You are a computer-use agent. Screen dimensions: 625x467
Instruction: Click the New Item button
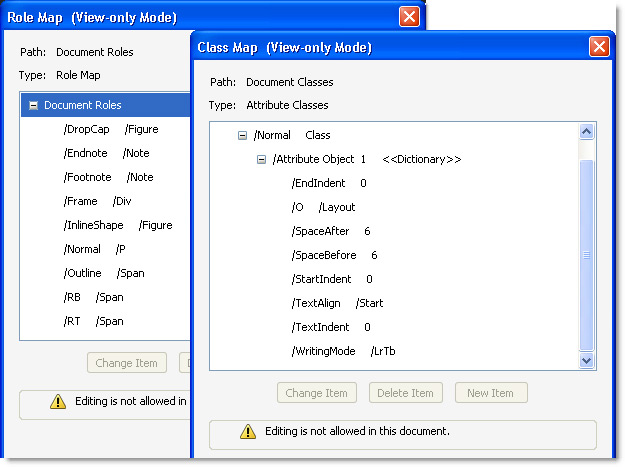click(x=490, y=393)
